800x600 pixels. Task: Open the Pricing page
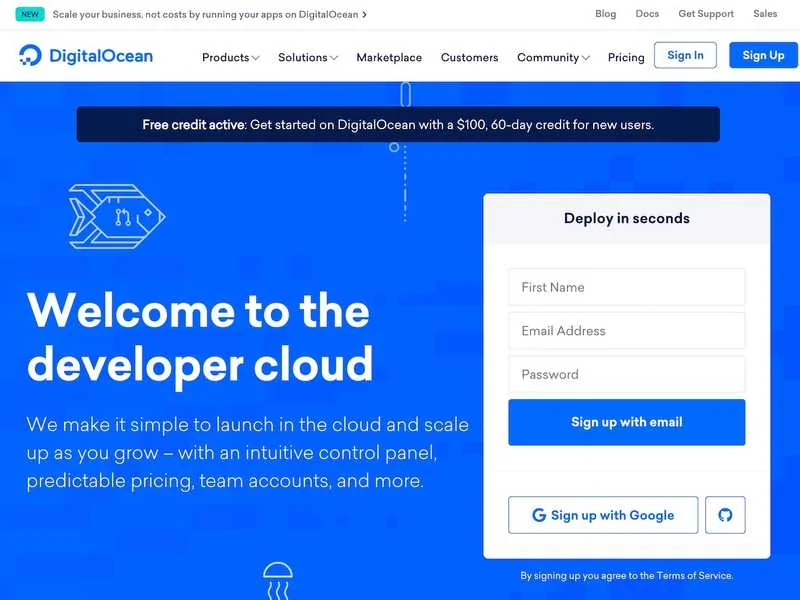pyautogui.click(x=626, y=57)
